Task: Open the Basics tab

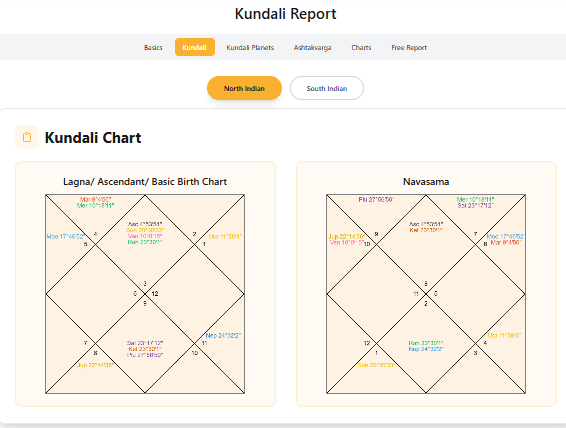Action: pyautogui.click(x=153, y=47)
